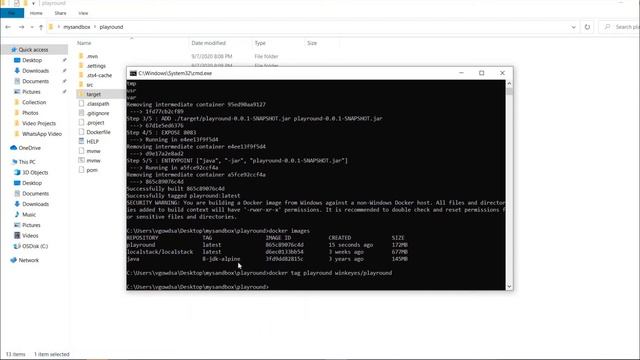The image size is (640, 360).
Task: Select This PC in navigation pane
Action: (x=27, y=162)
